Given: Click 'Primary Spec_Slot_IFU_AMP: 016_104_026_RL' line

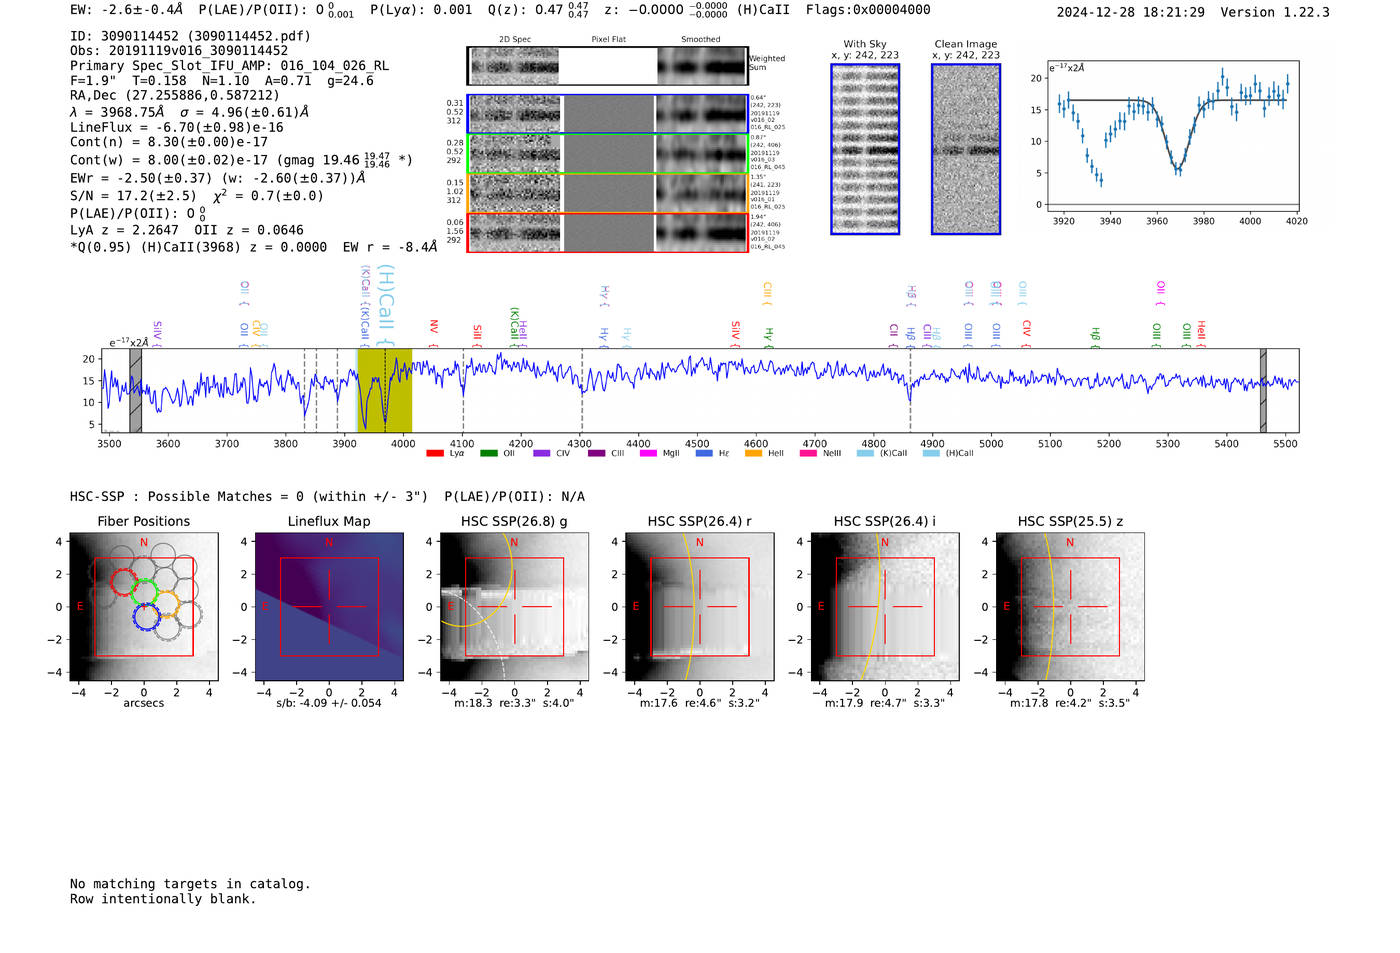Looking at the screenshot, I should pyautogui.click(x=229, y=66).
